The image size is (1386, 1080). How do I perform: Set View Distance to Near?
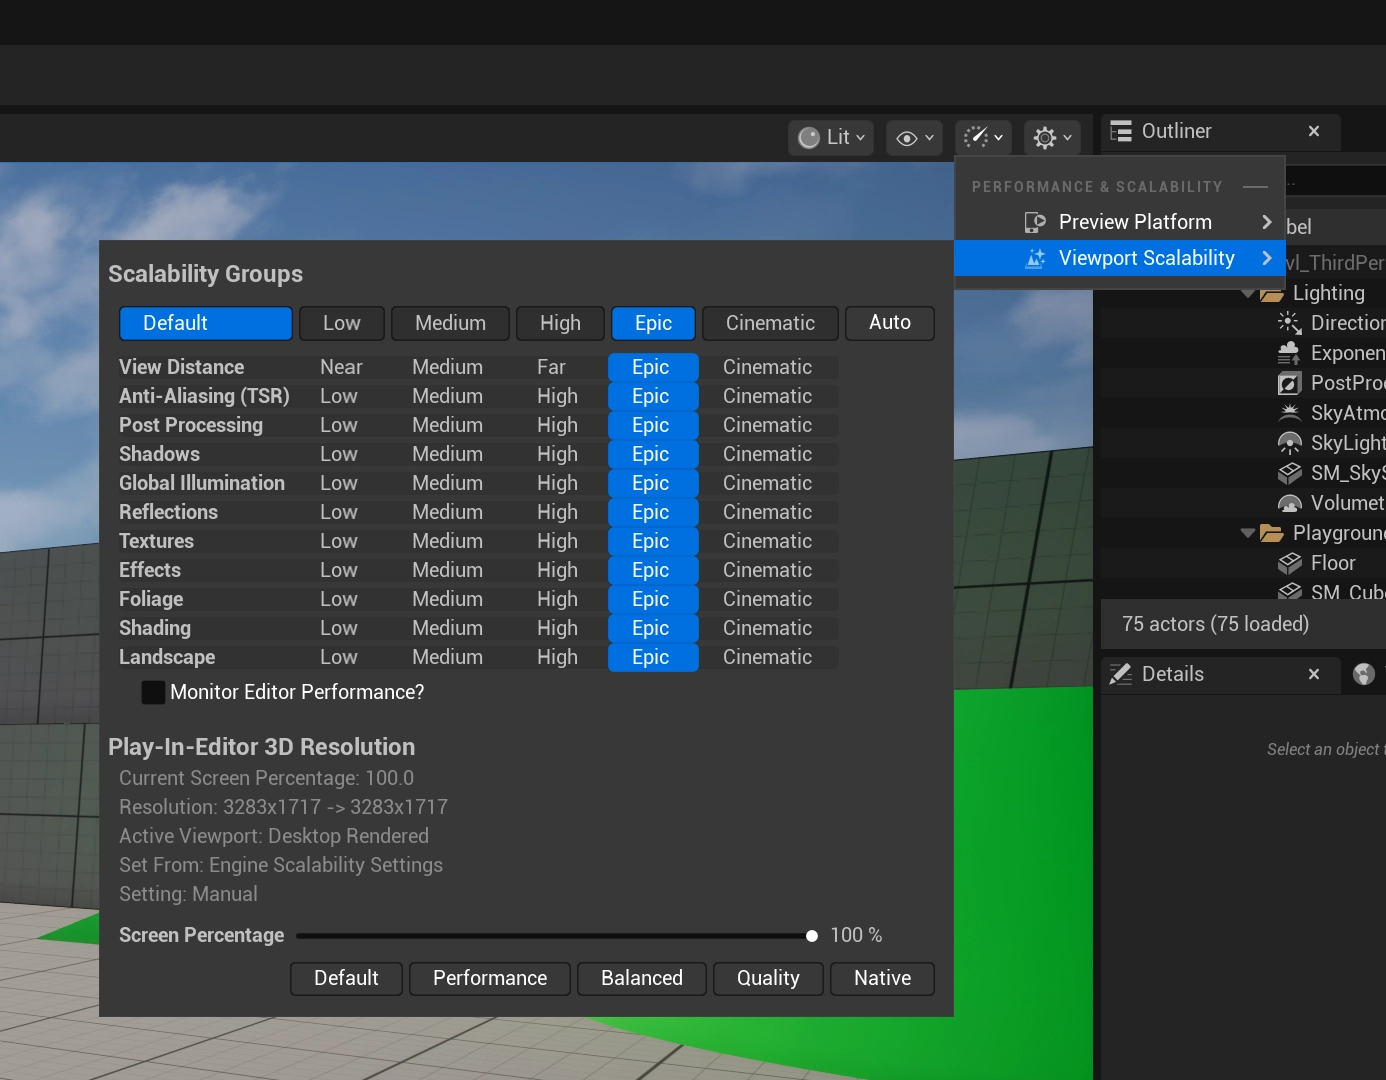point(341,367)
